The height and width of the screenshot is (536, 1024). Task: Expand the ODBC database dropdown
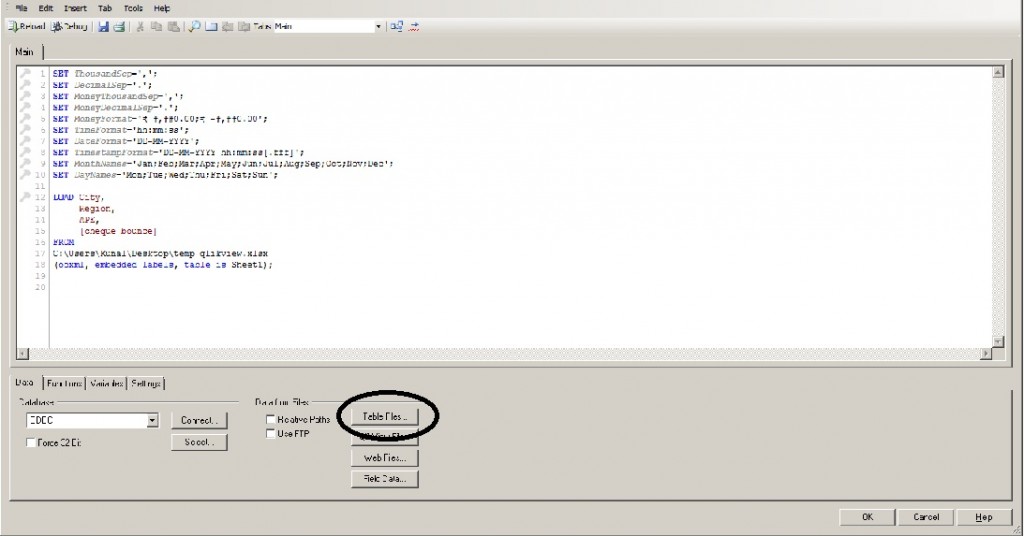(x=152, y=421)
